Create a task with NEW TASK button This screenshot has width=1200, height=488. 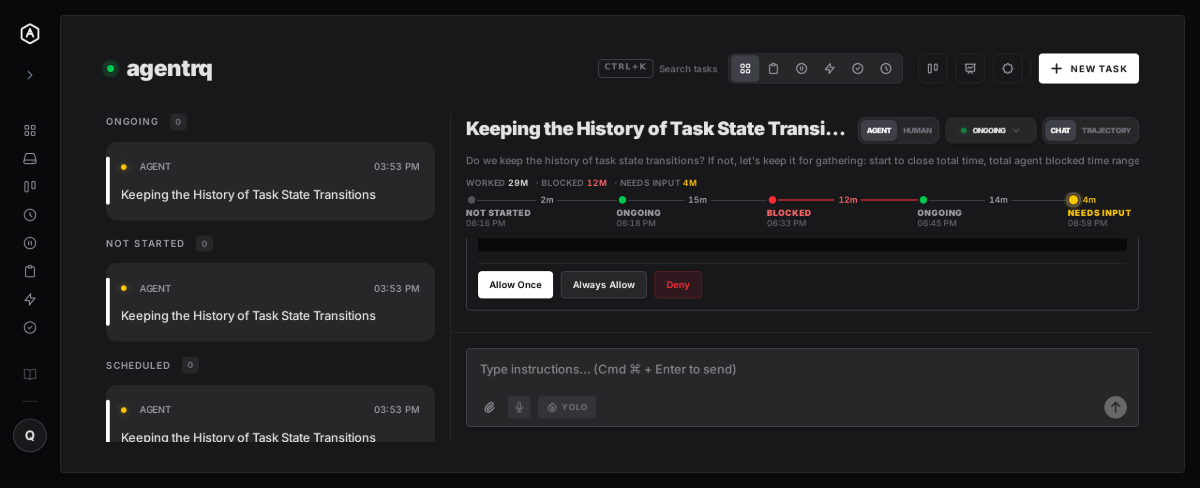coord(1089,68)
